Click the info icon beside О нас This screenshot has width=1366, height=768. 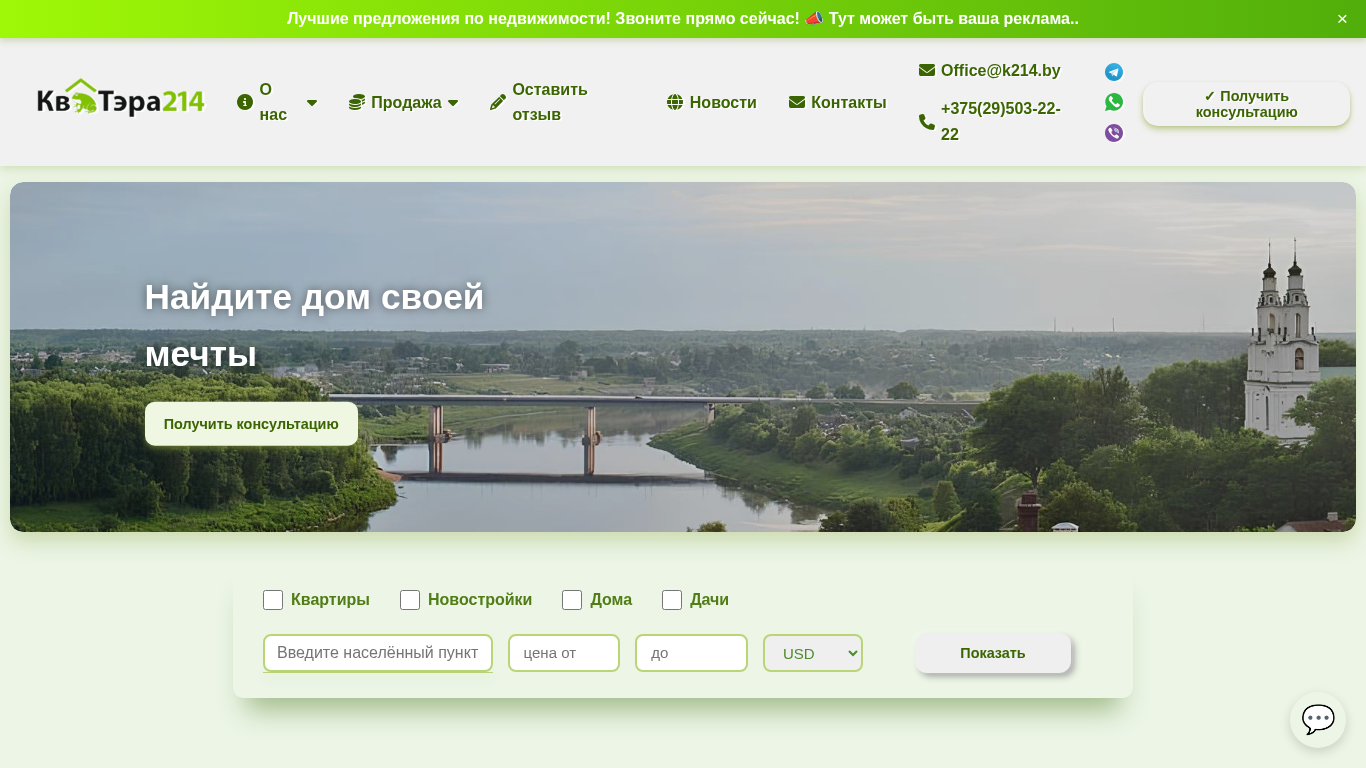coord(245,102)
